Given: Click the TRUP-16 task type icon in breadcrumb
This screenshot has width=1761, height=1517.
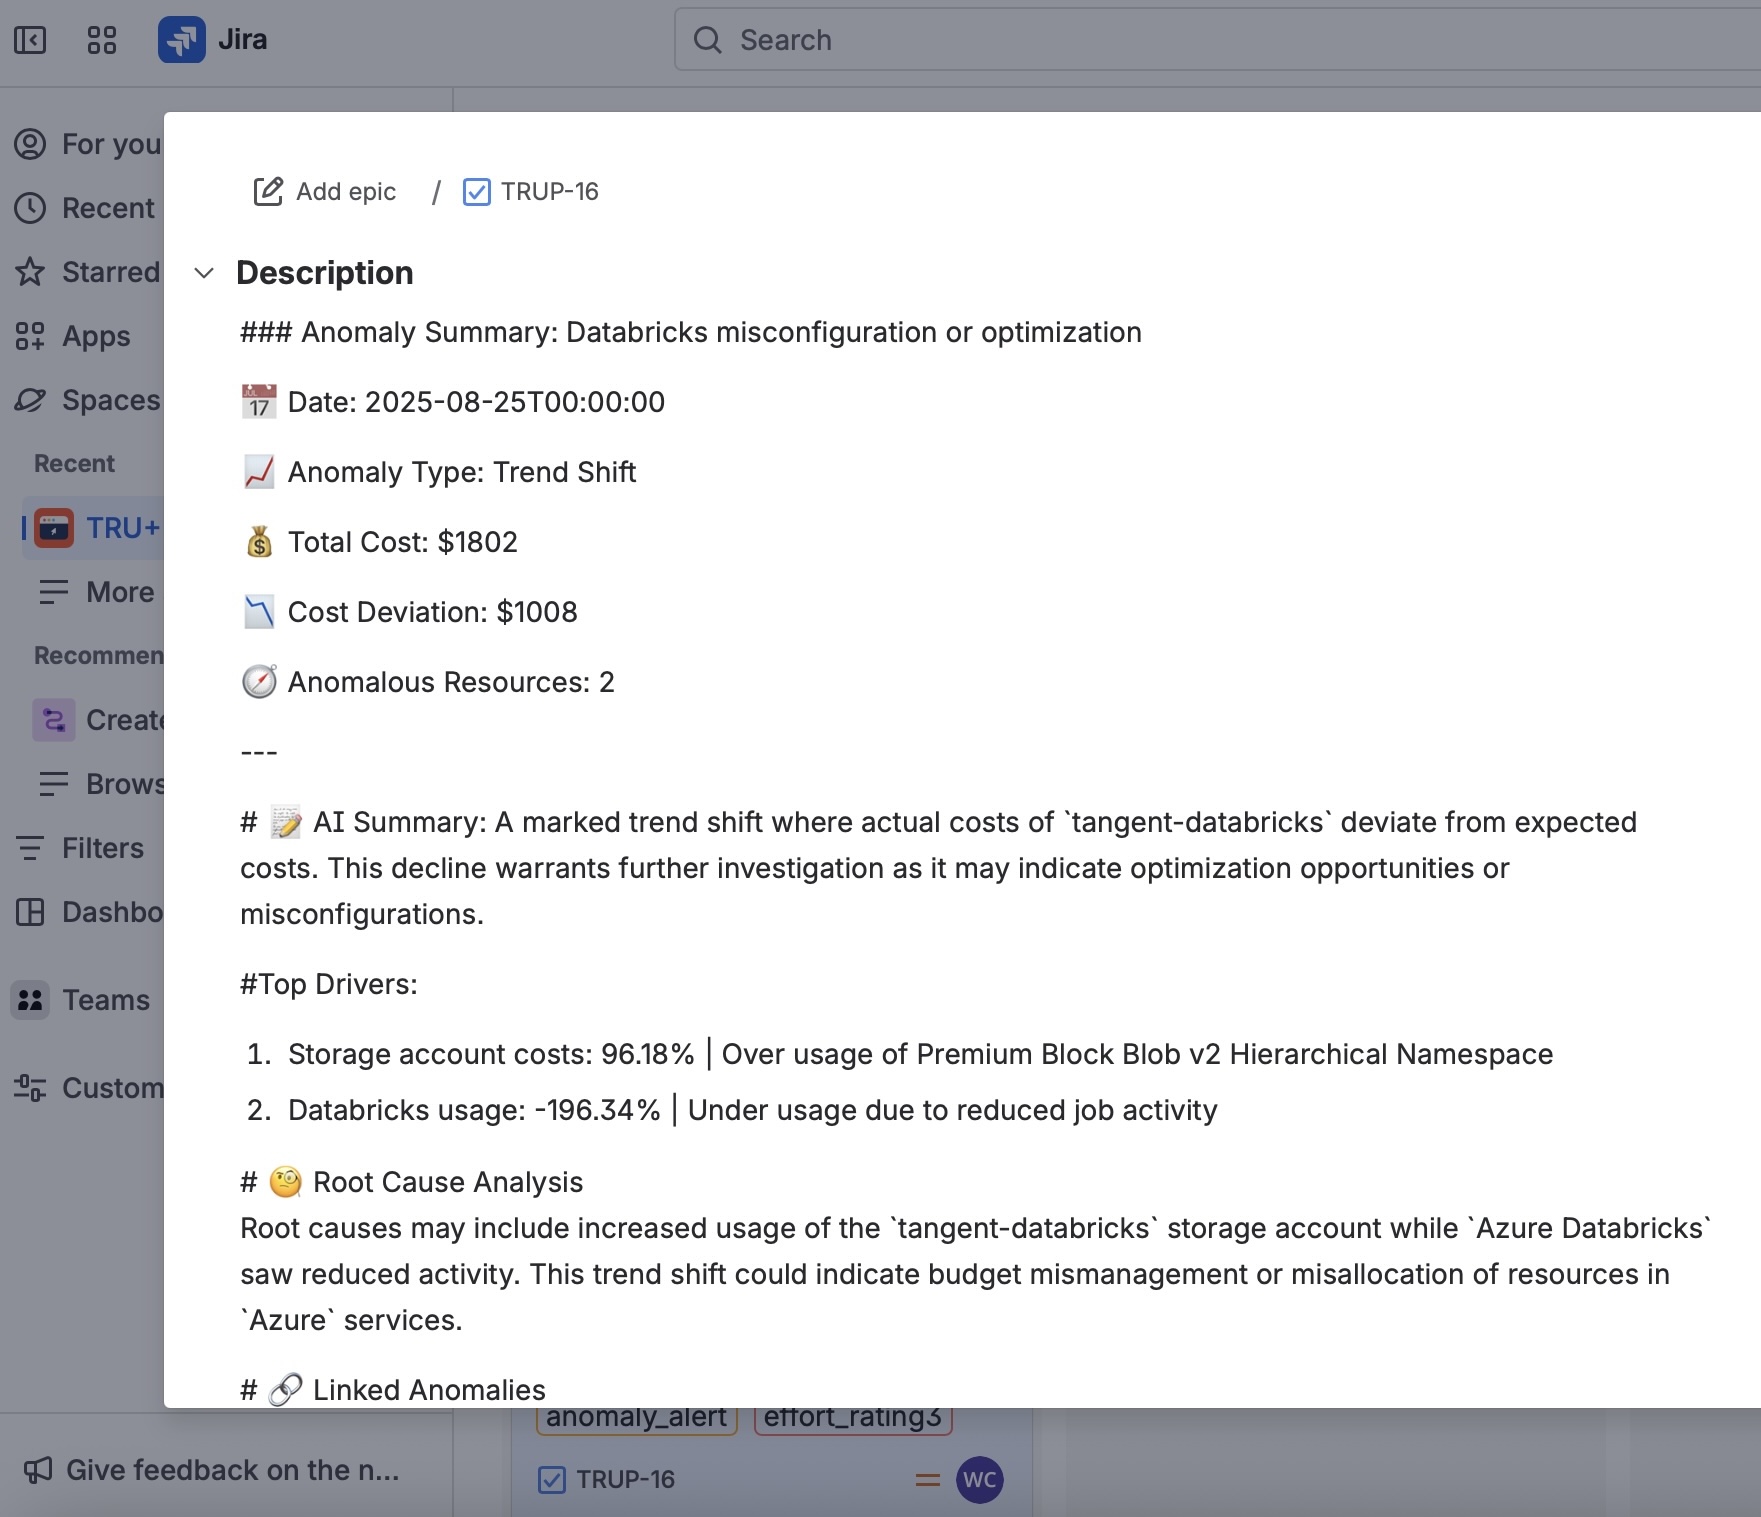Looking at the screenshot, I should point(477,192).
